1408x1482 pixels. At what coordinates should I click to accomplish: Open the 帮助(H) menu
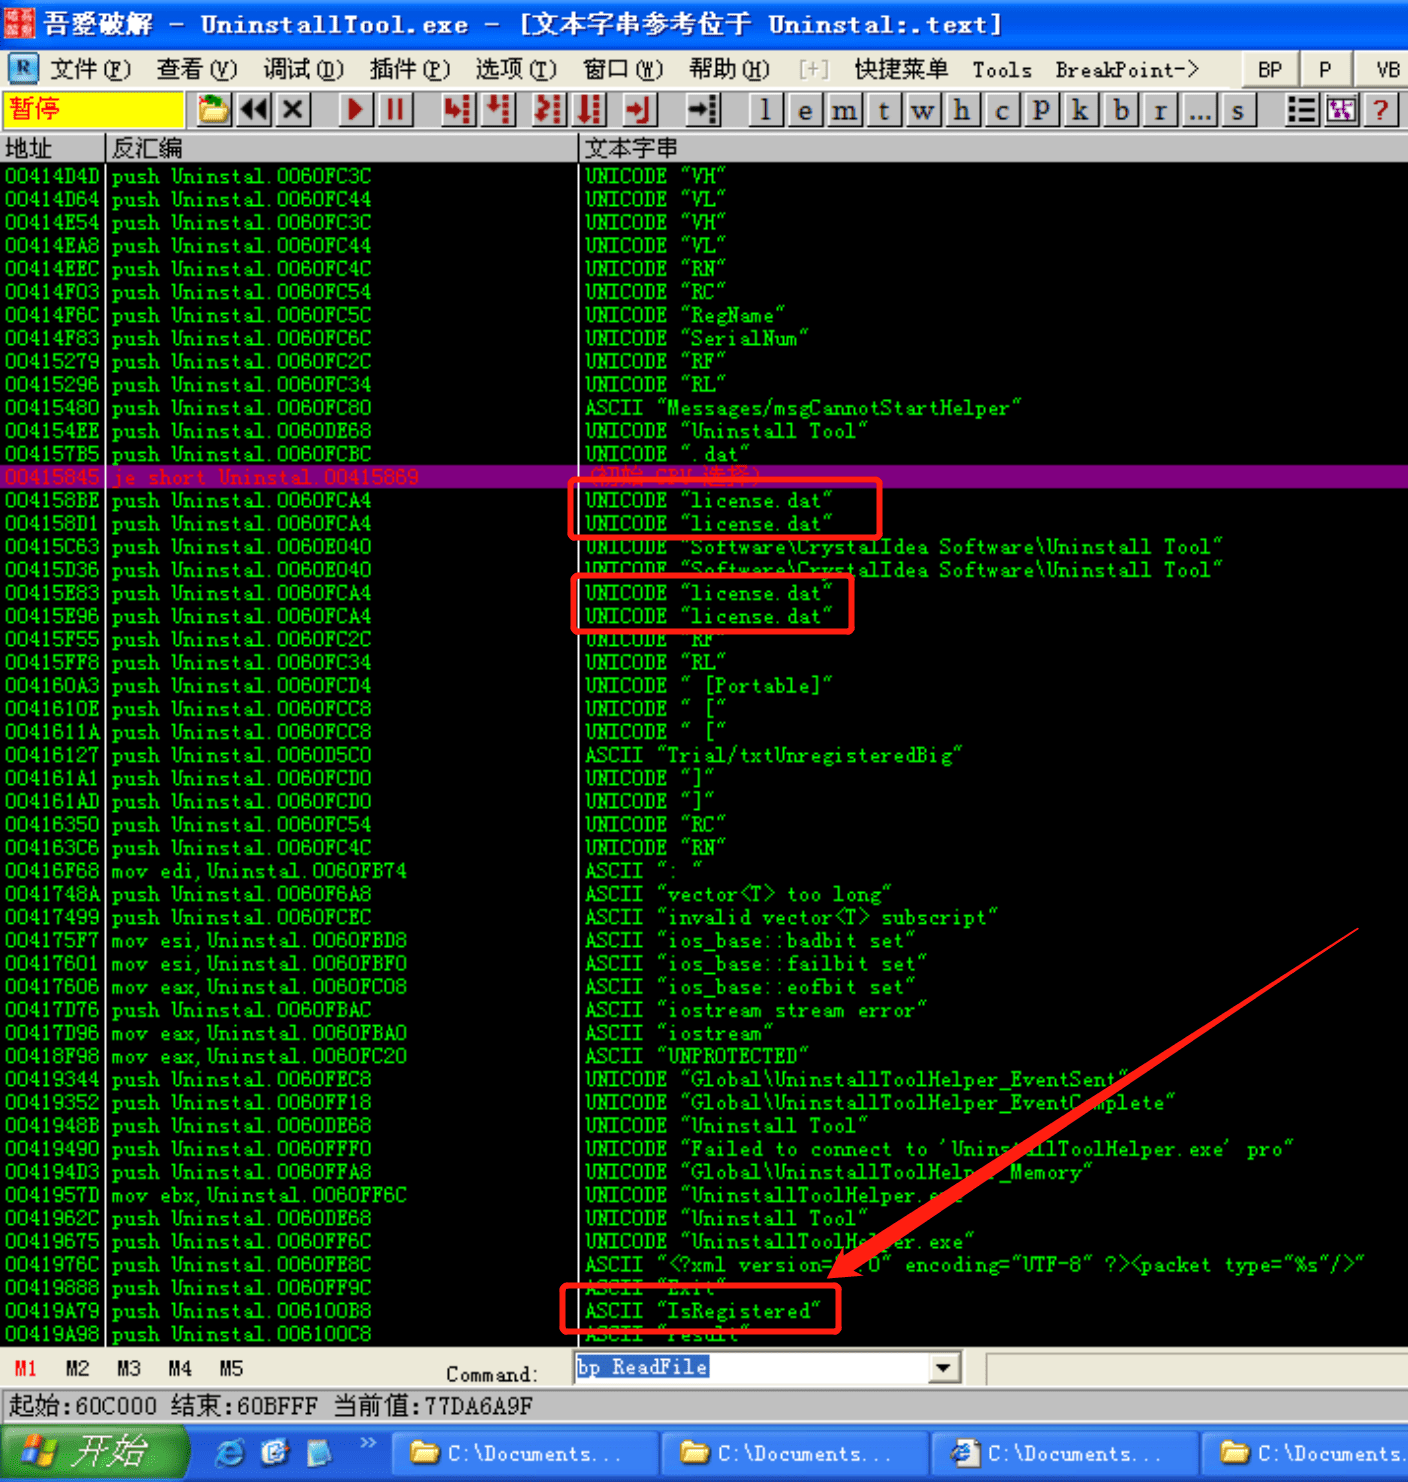[x=729, y=69]
